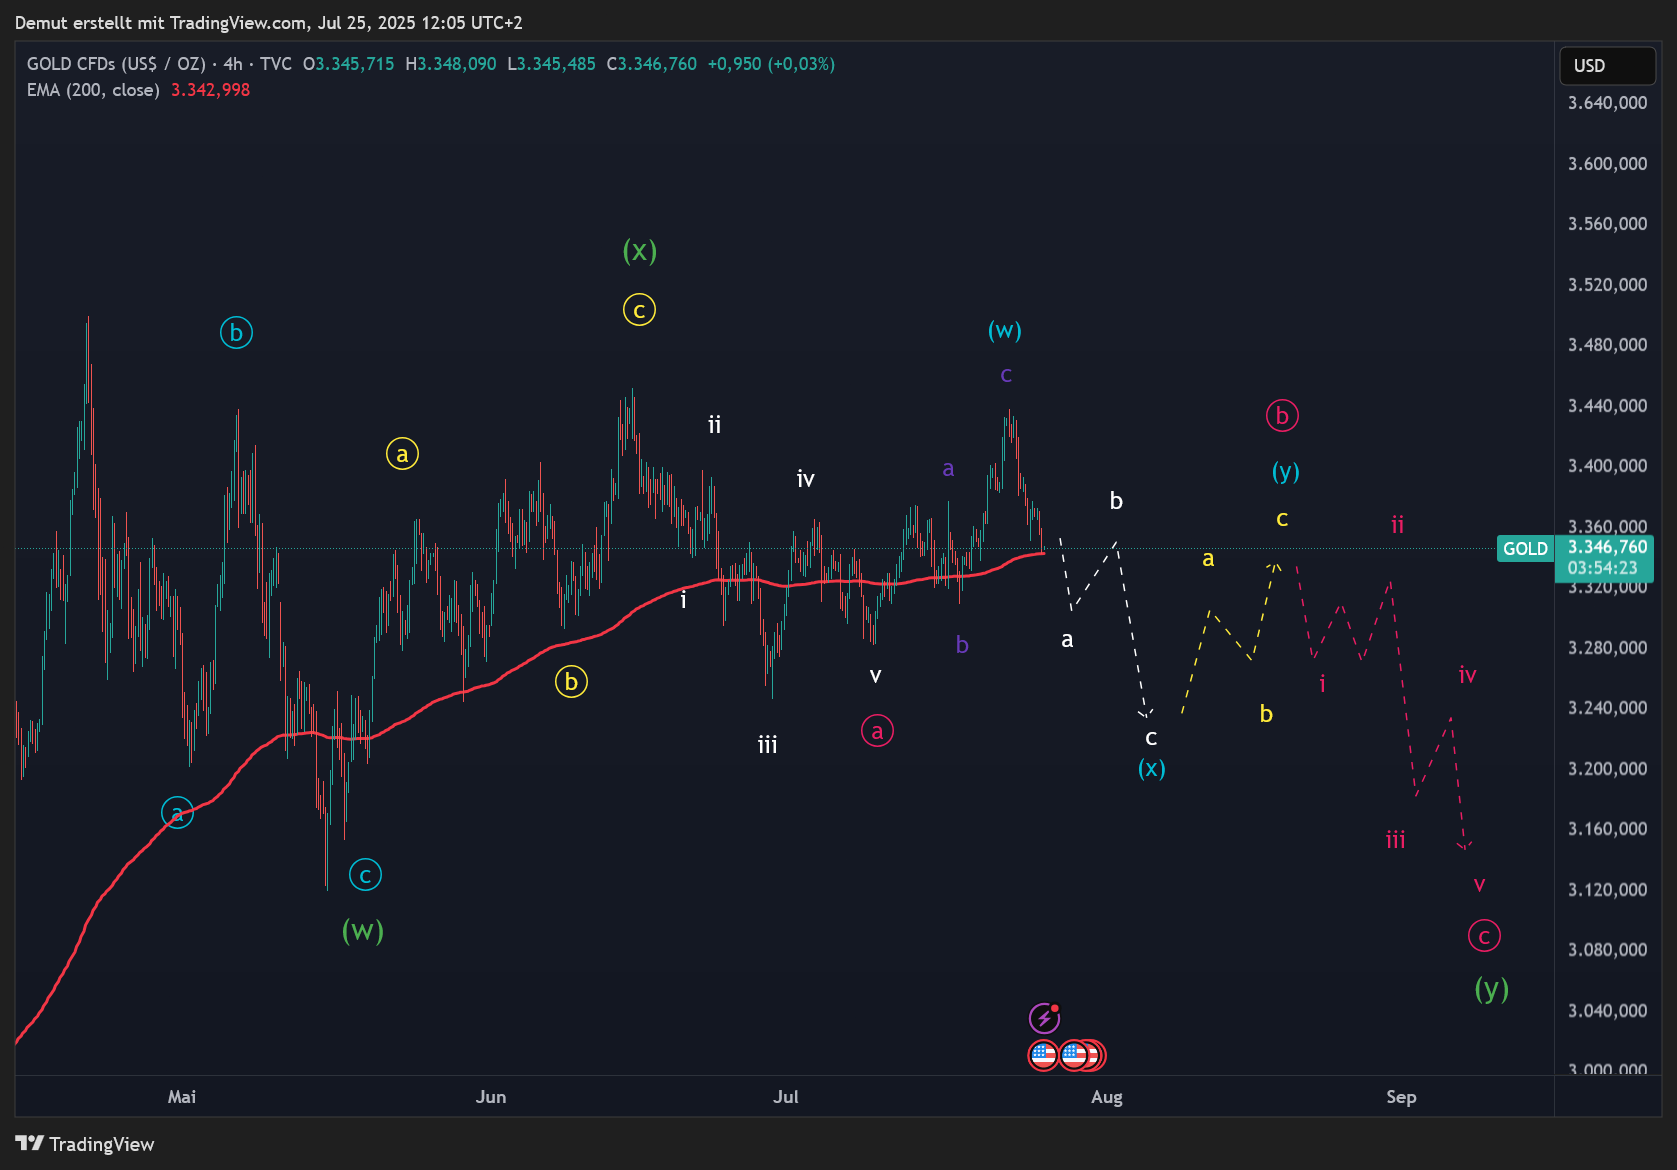Open the EMA (200, close) indicator legend

[93, 90]
